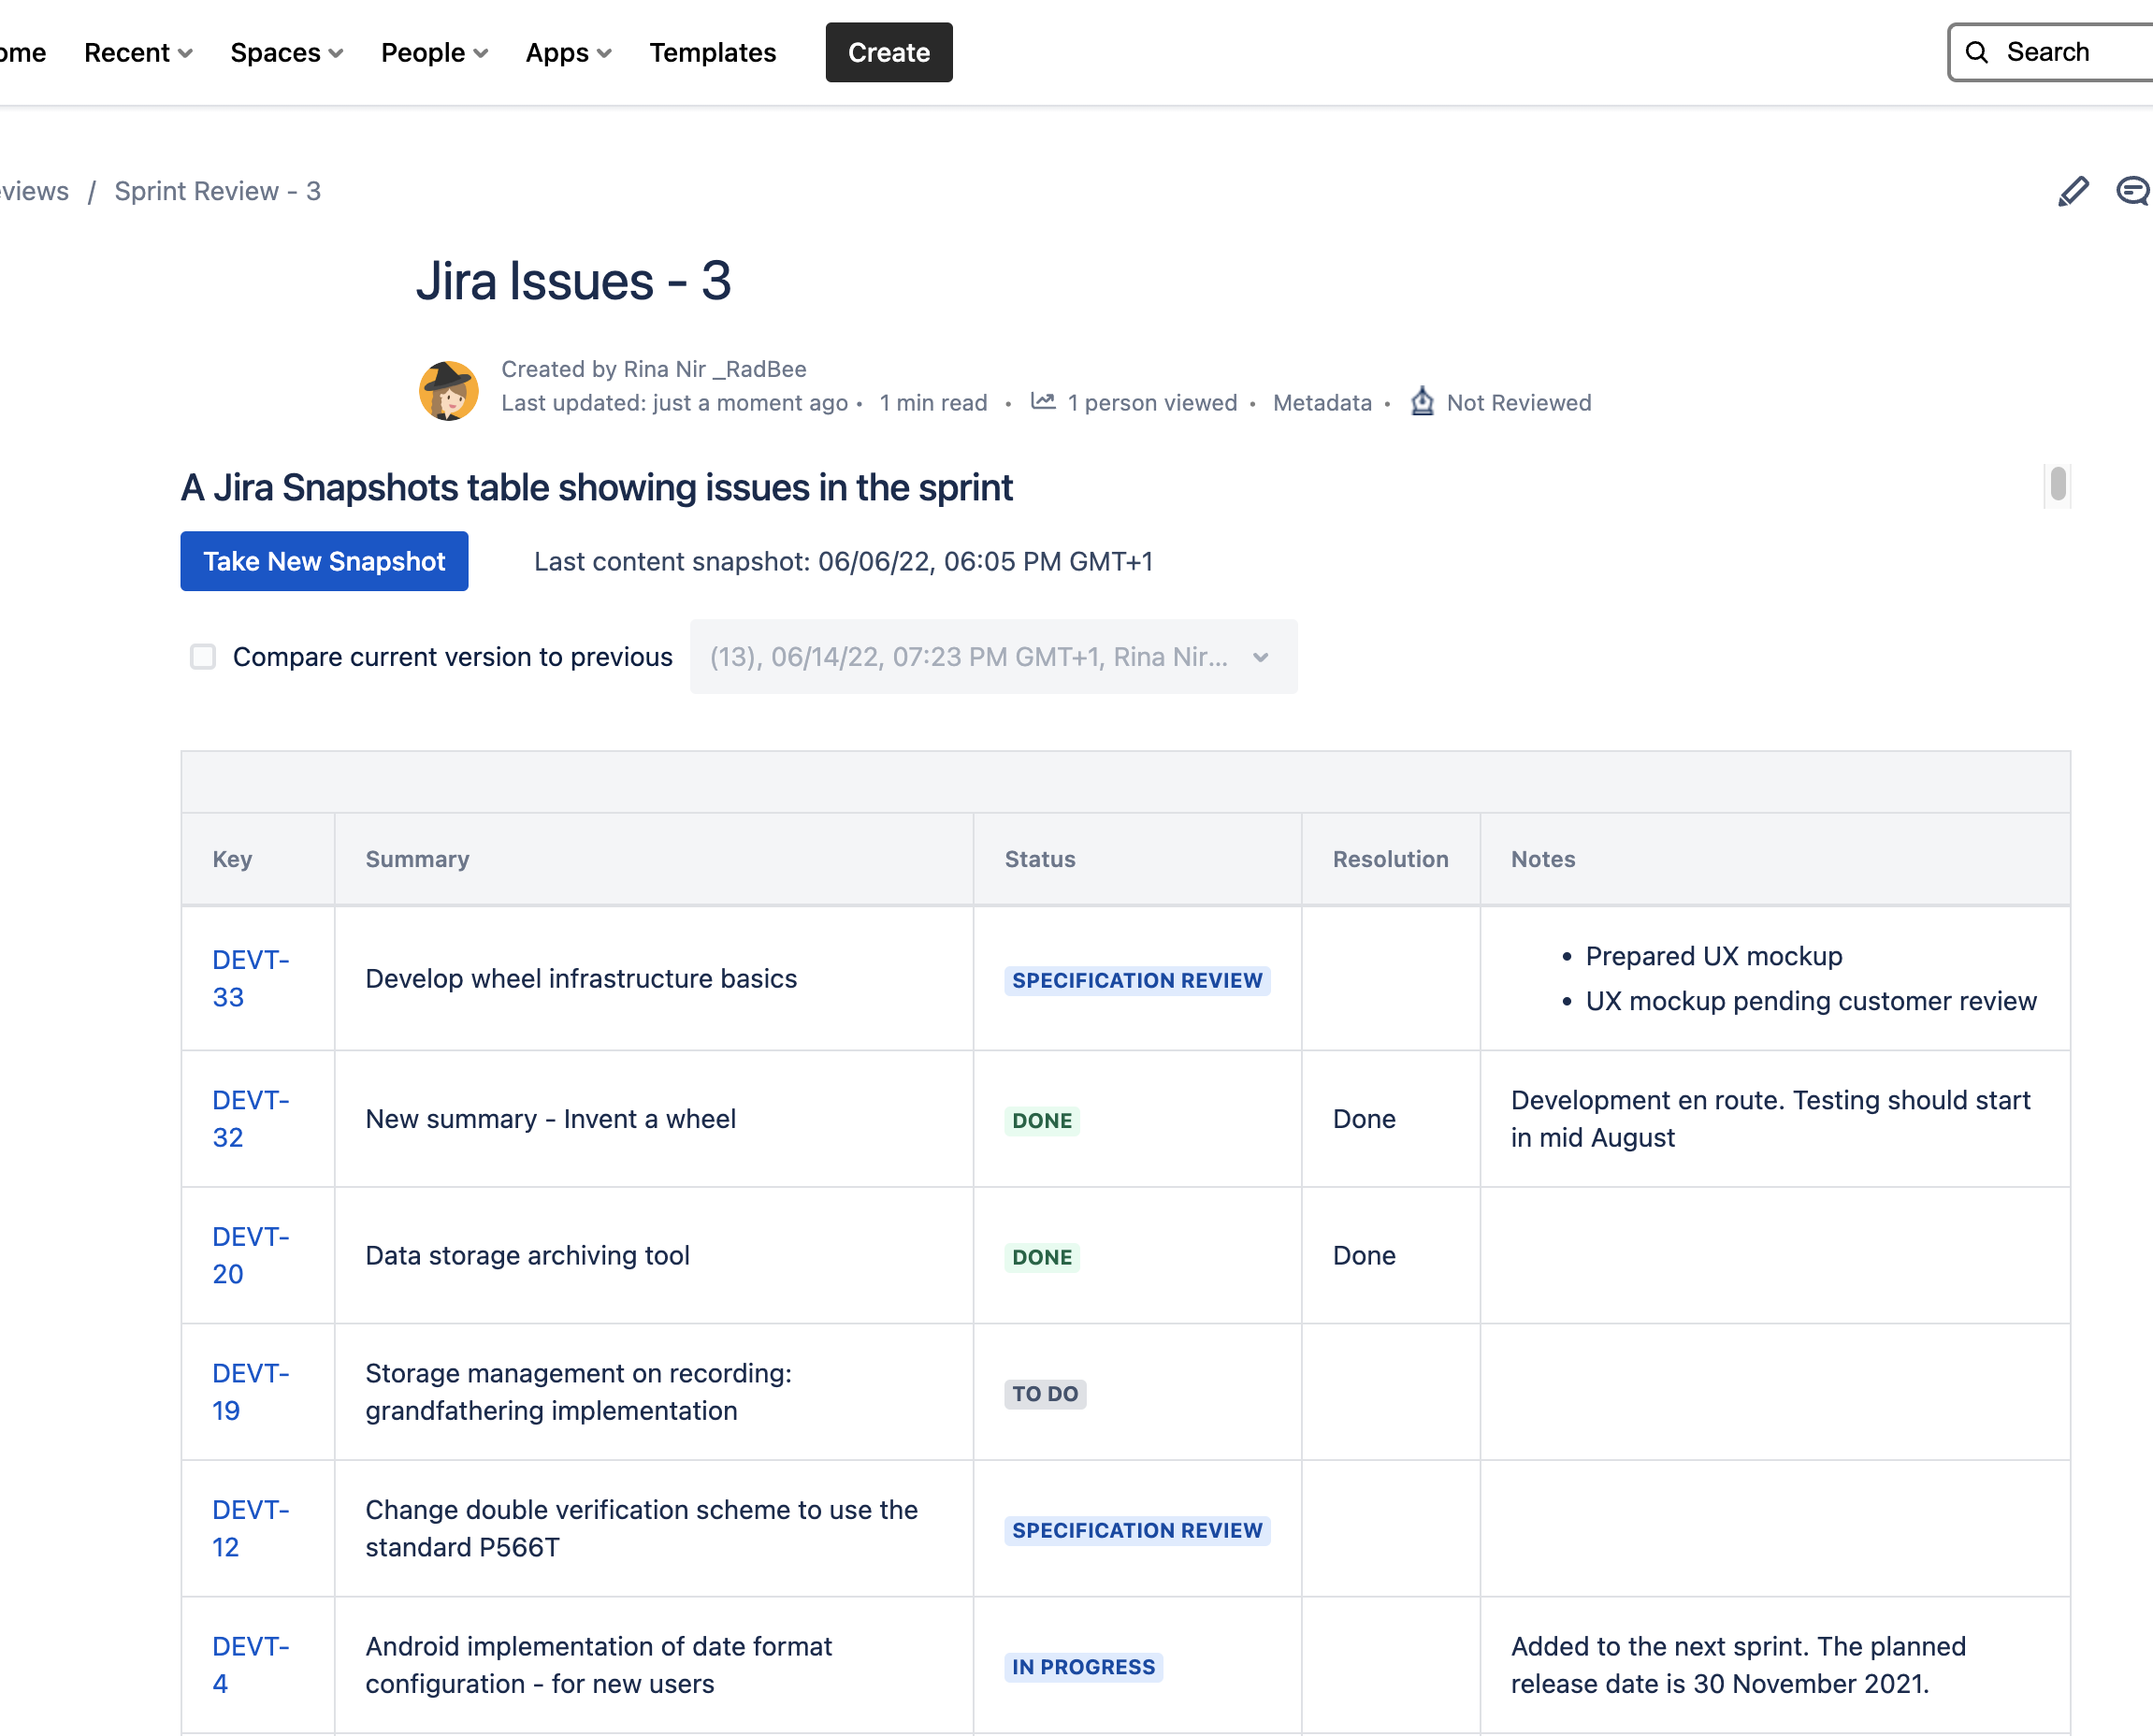Viewport: 2153px width, 1736px height.
Task: Open the previous snapshot version dropdown
Action: [x=993, y=656]
